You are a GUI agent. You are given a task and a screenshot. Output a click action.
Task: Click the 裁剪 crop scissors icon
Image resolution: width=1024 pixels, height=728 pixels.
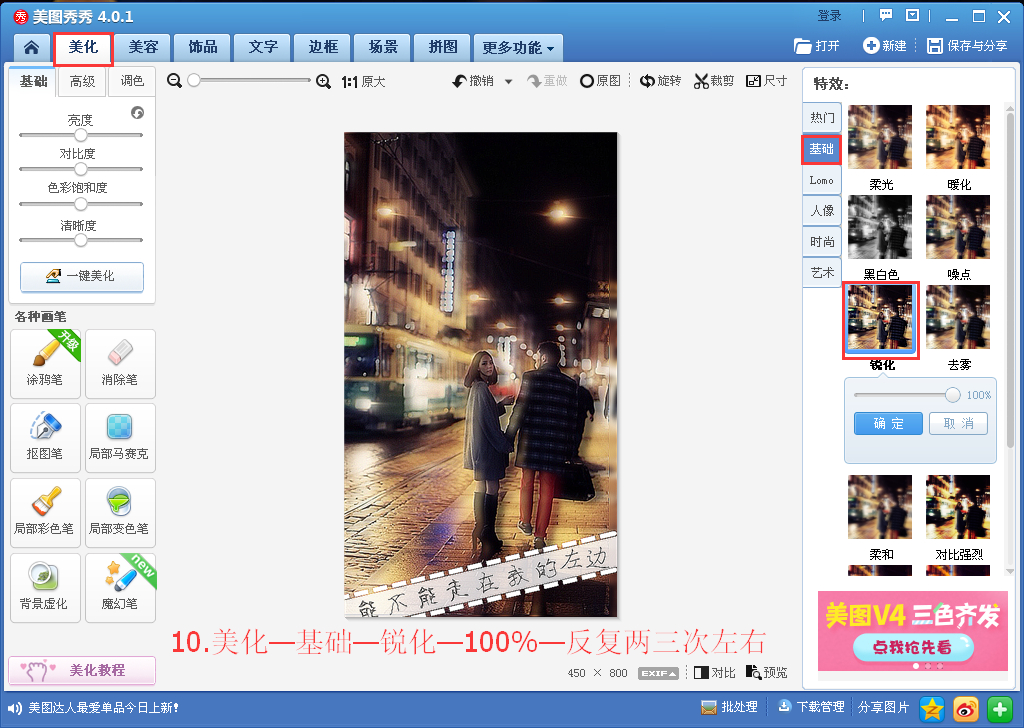[702, 81]
